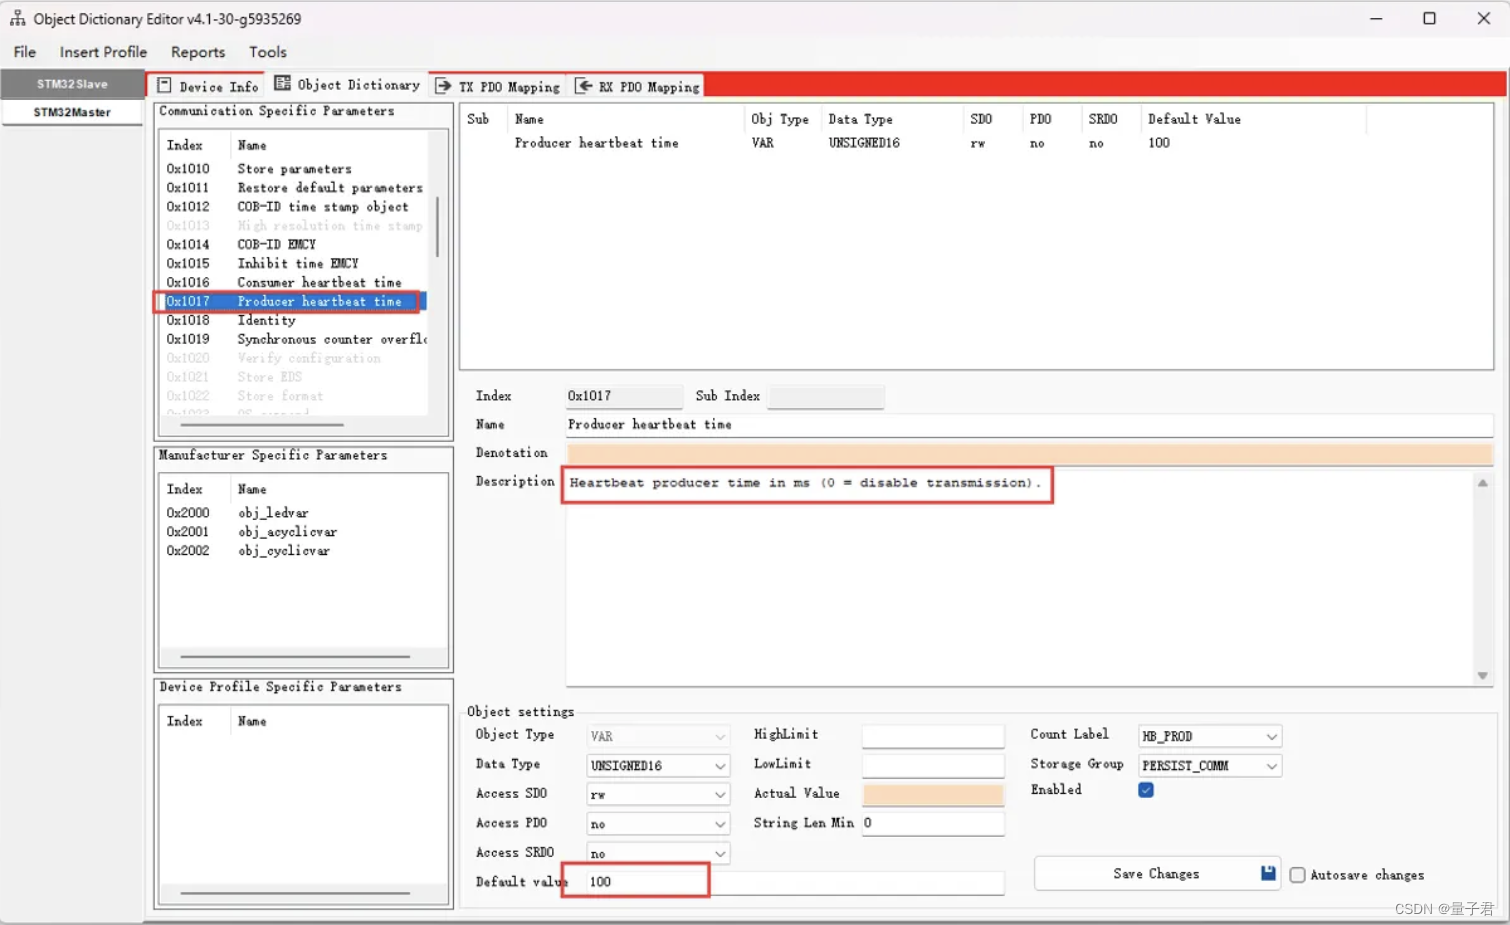Select 0x1017 Producer heartbeat time row
This screenshot has width=1510, height=925.
click(294, 302)
